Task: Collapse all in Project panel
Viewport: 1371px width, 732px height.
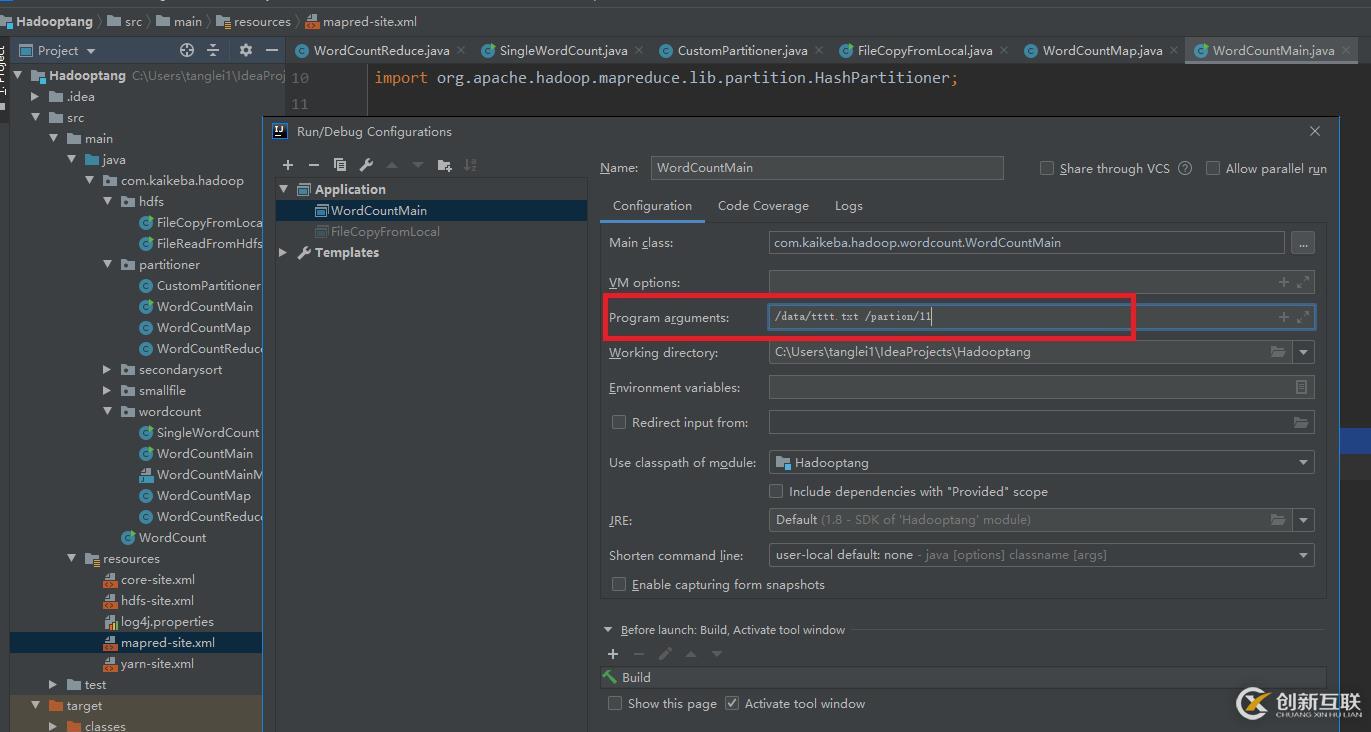Action: pyautogui.click(x=213, y=50)
